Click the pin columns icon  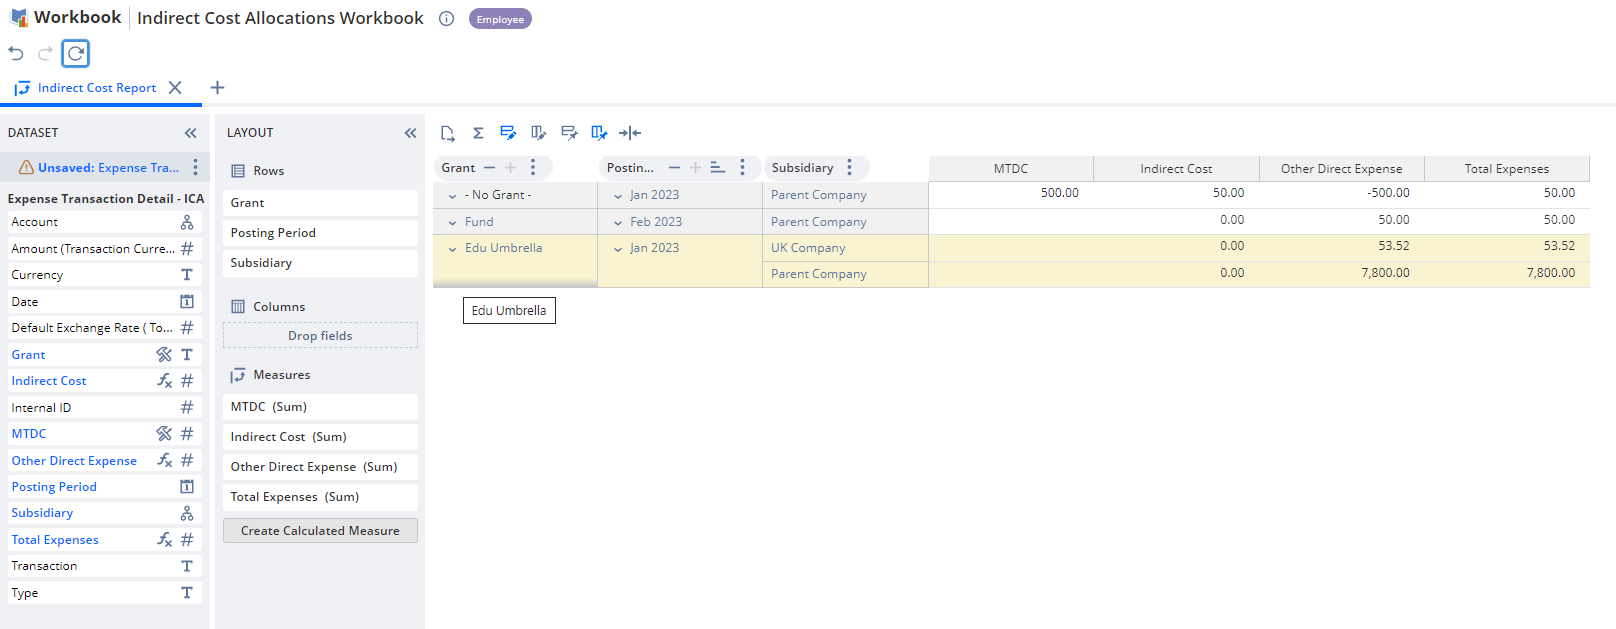[599, 133]
